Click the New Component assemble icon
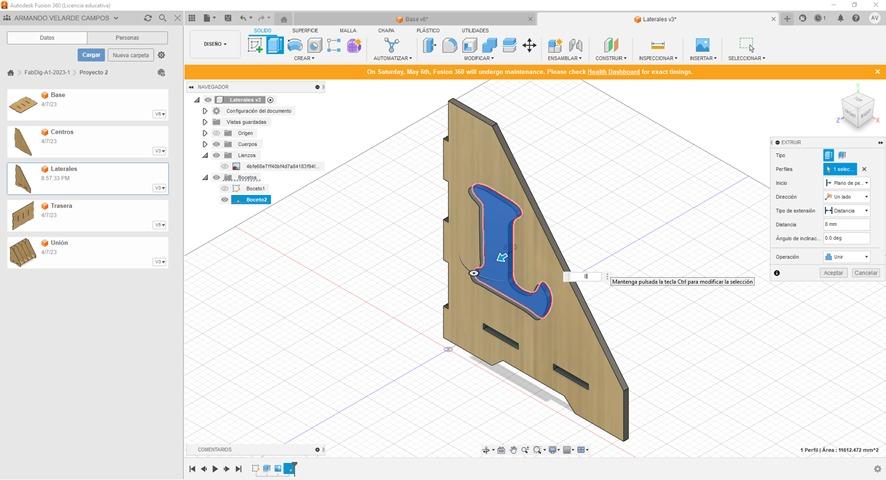This screenshot has height=480, width=886. pos(555,45)
